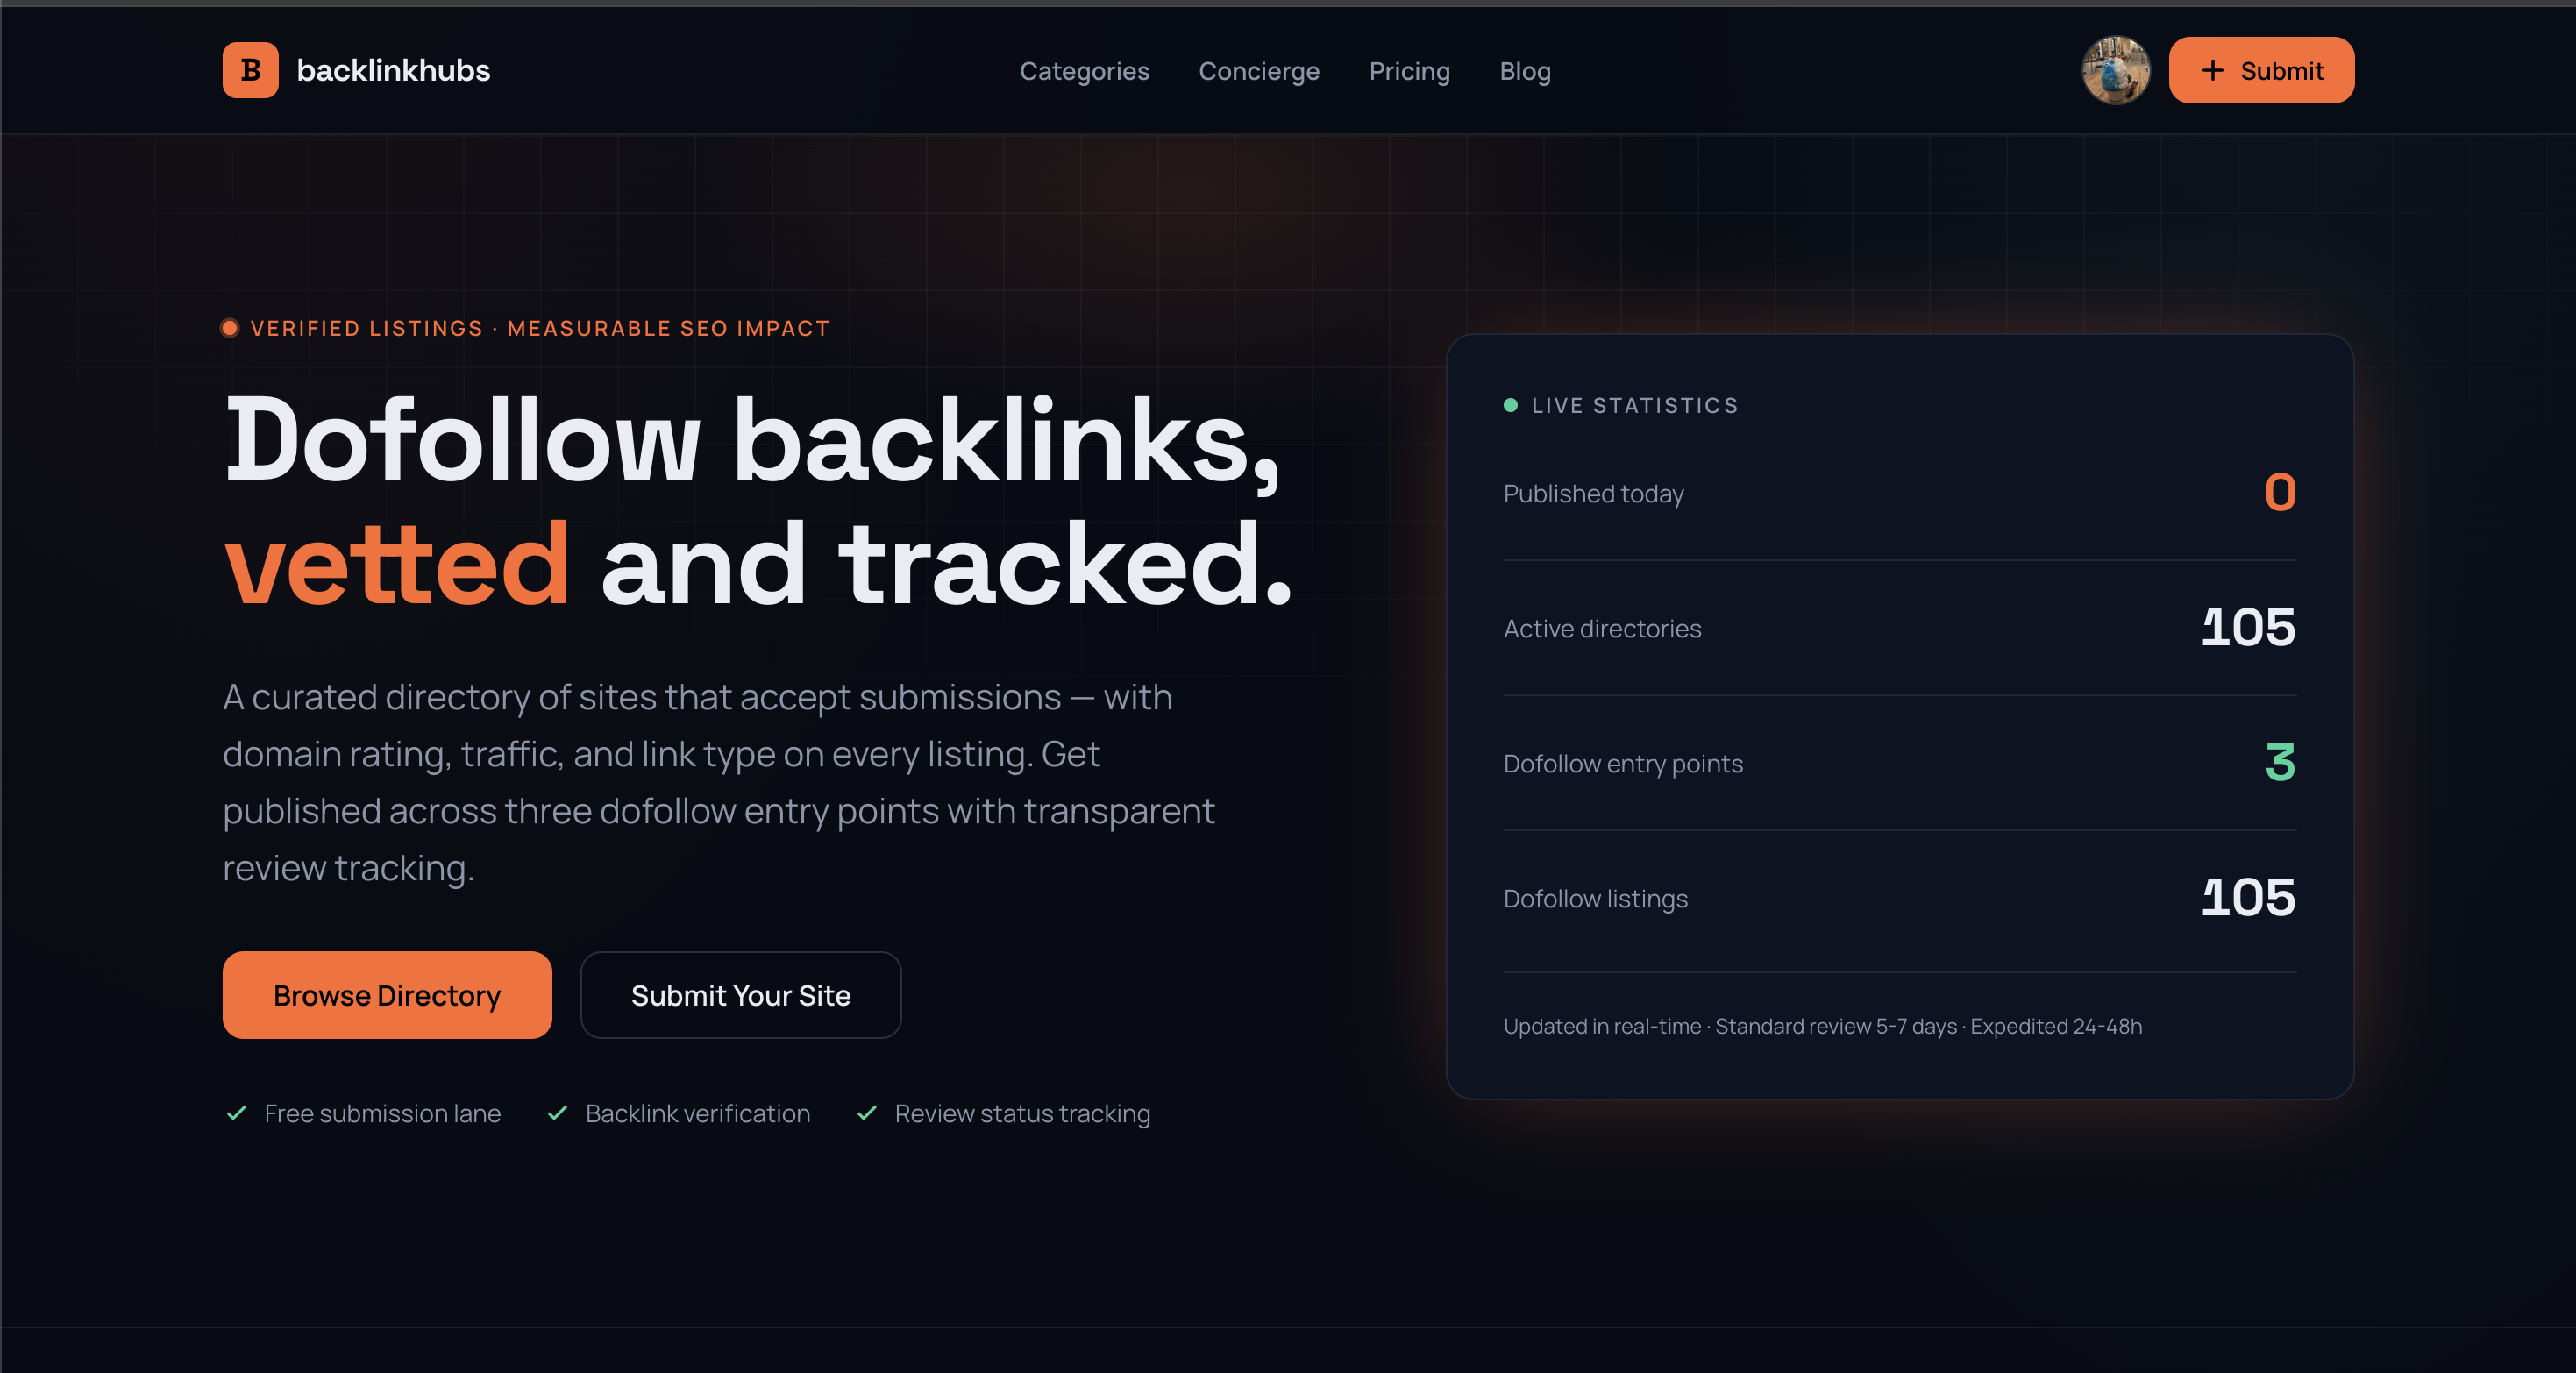Click the Submit Your Site button
The height and width of the screenshot is (1373, 2576).
point(741,995)
